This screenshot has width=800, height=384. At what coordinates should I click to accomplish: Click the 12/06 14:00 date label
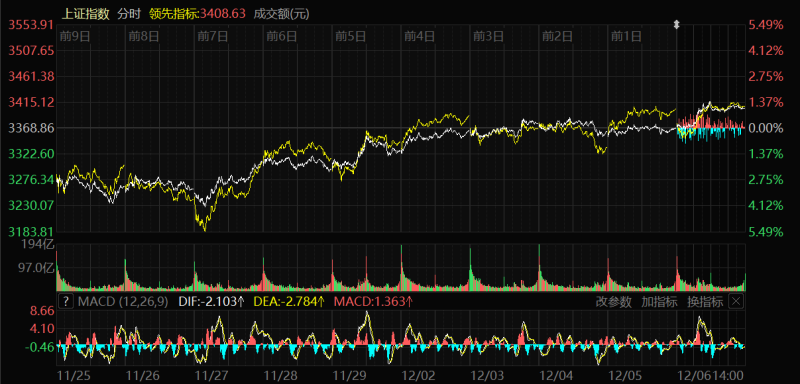(x=710, y=375)
